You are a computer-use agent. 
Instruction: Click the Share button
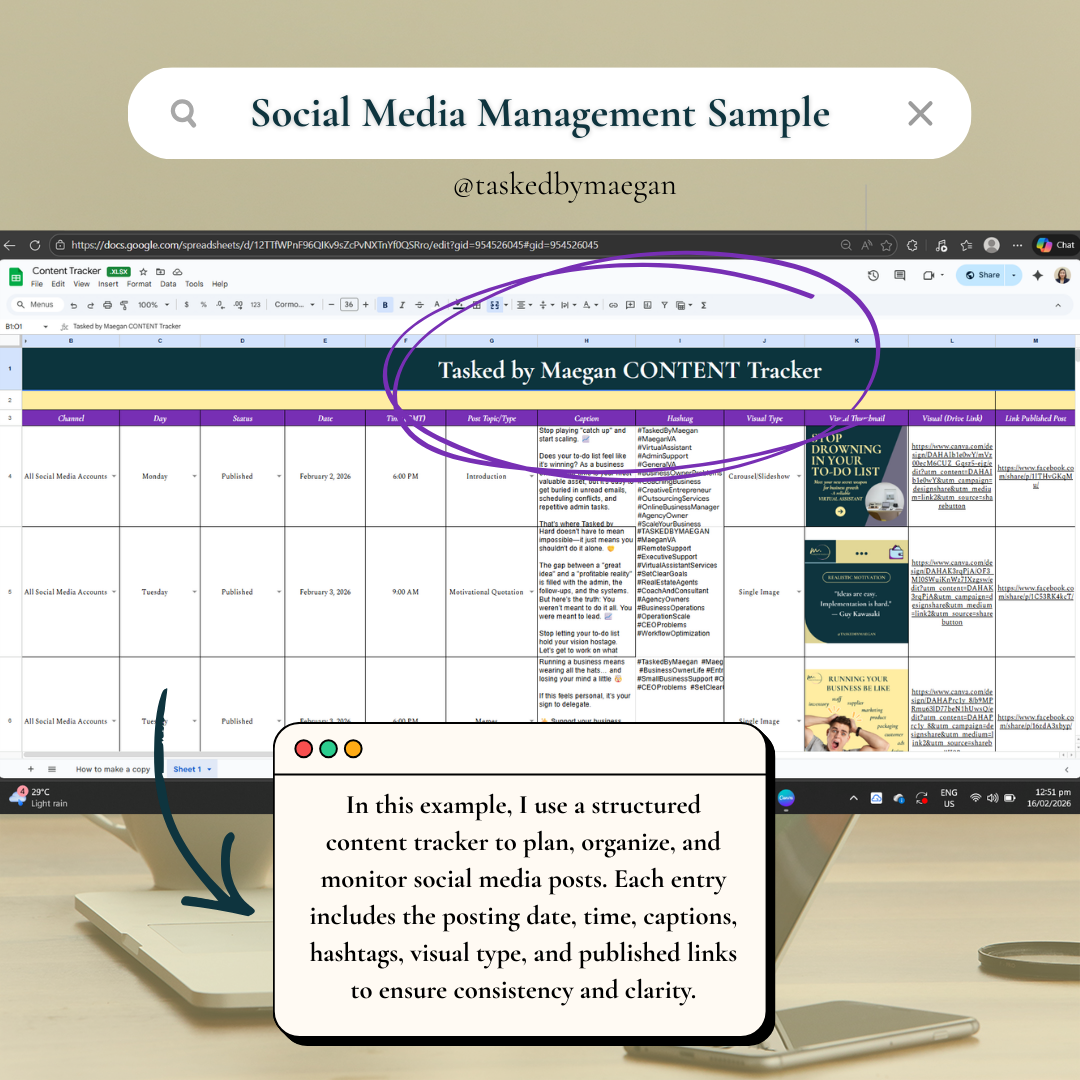pos(982,275)
